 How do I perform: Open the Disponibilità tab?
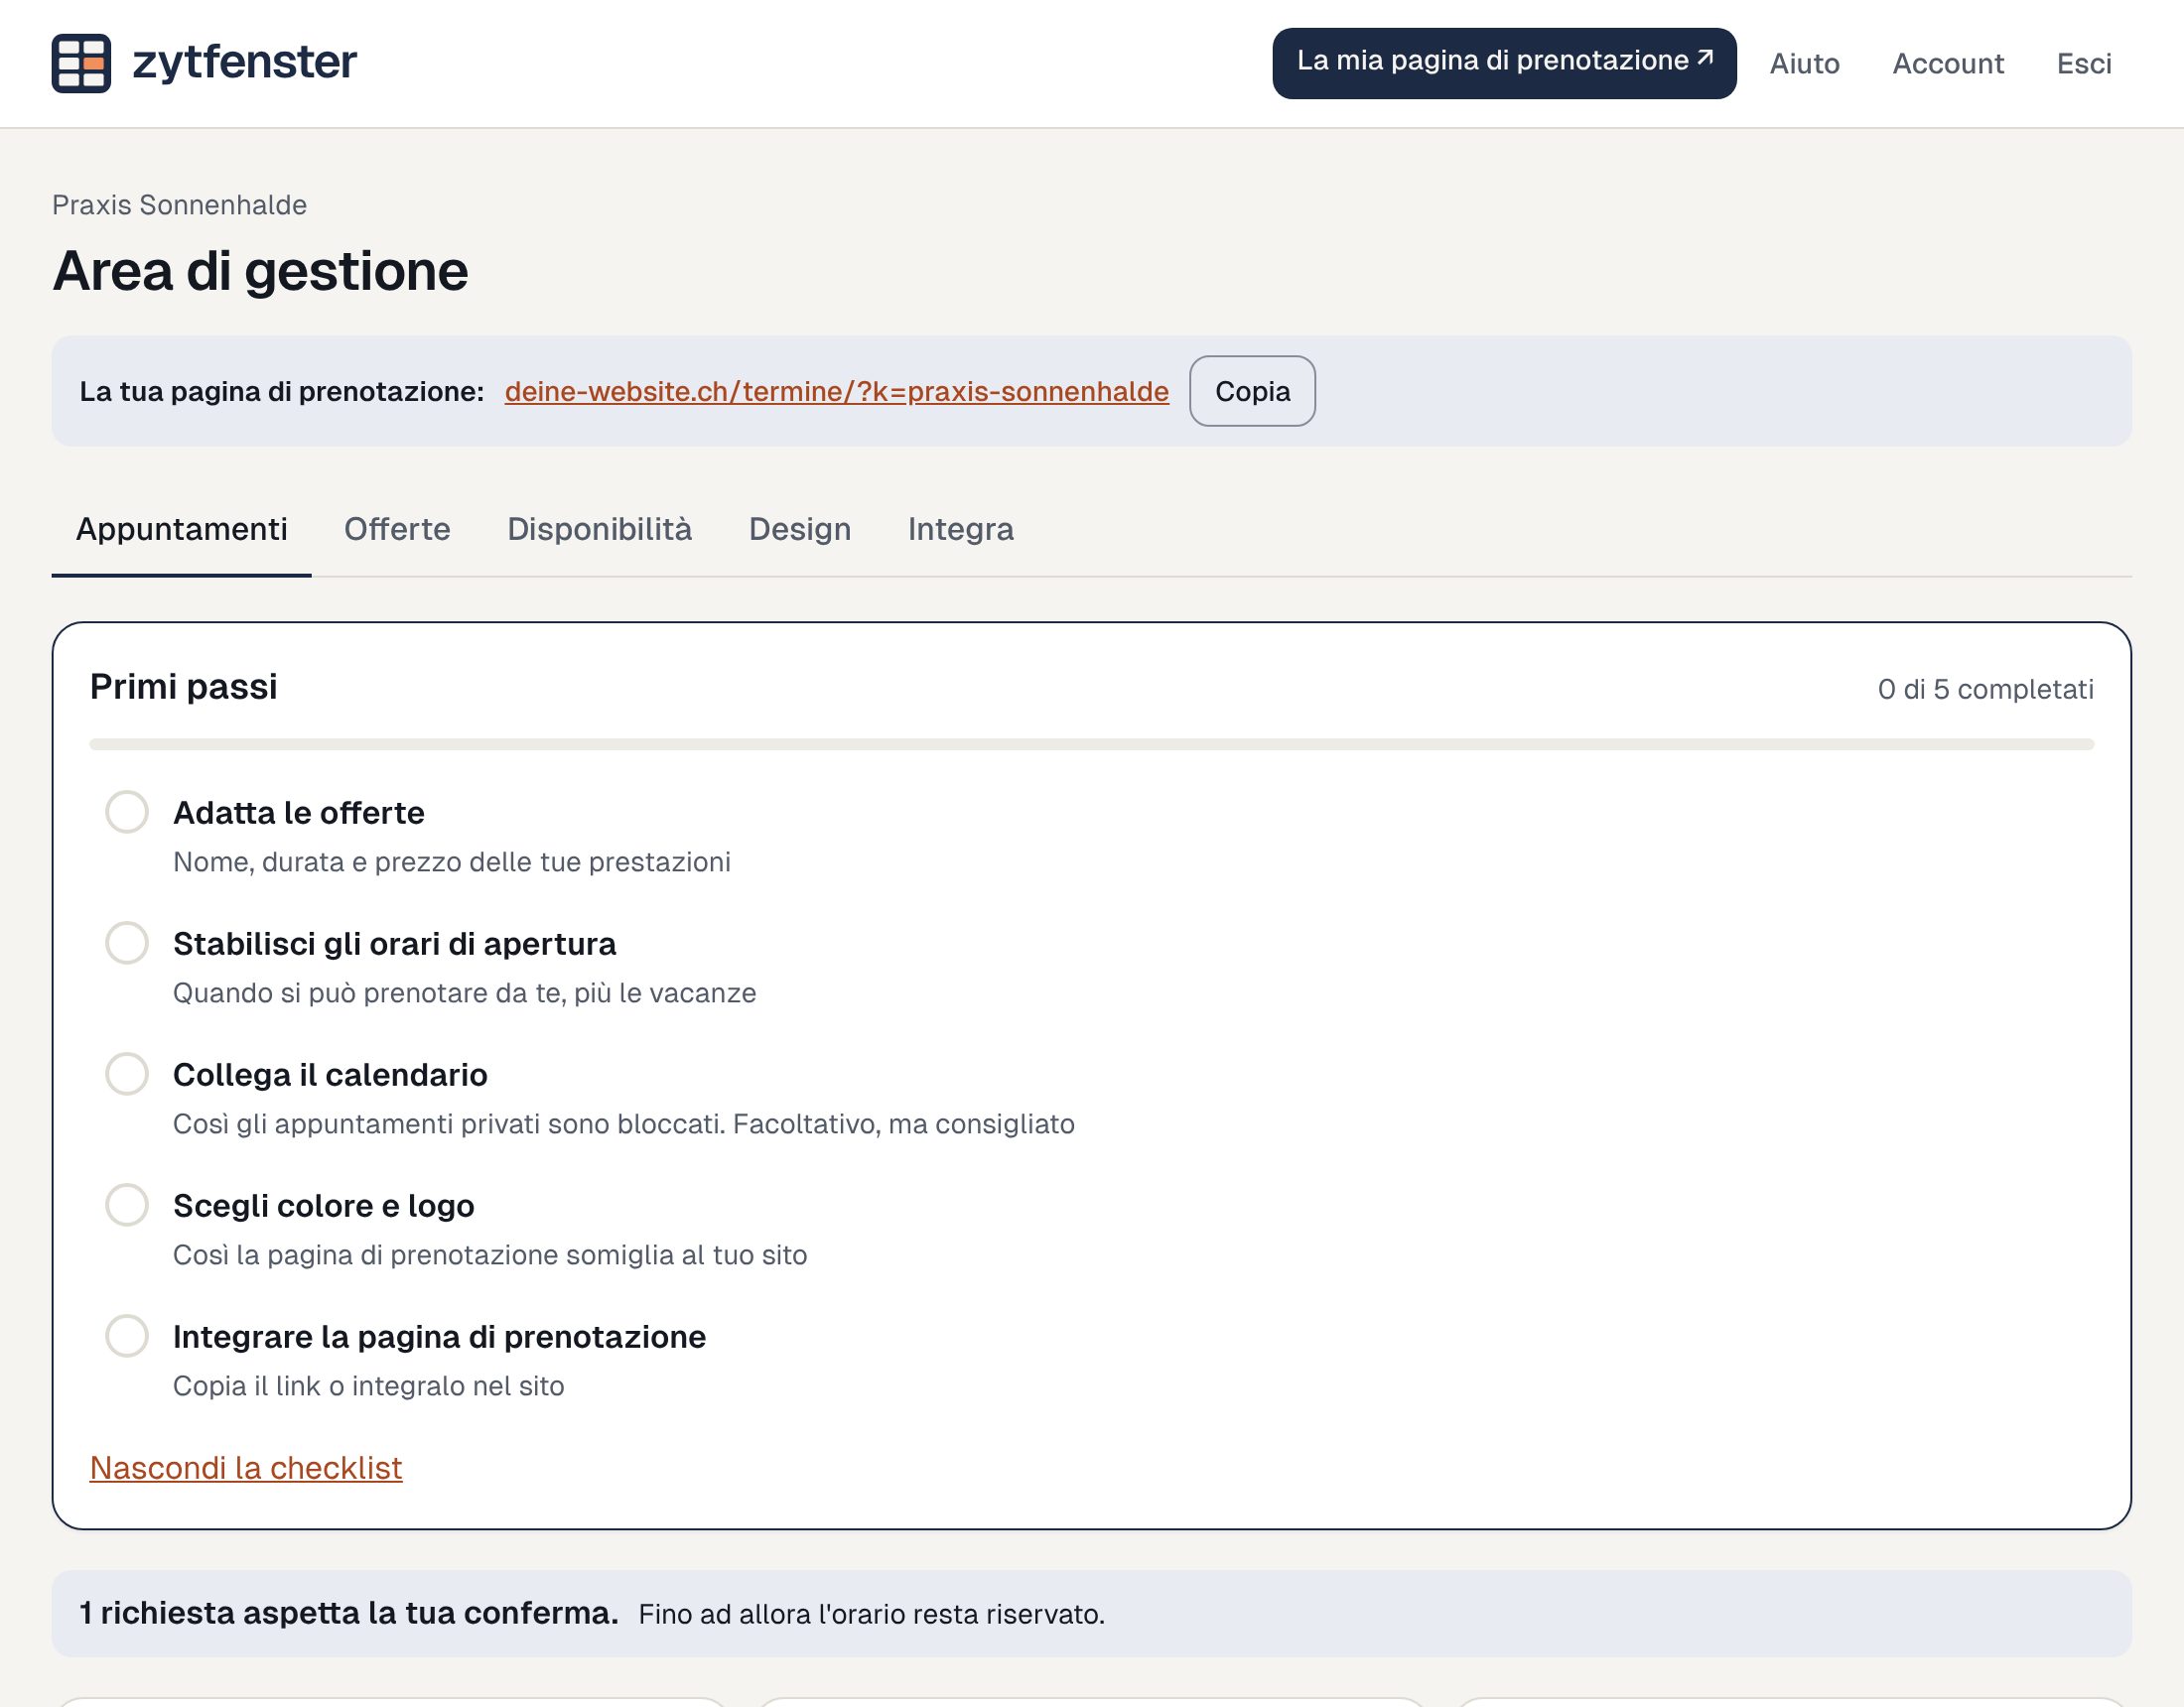click(x=599, y=529)
